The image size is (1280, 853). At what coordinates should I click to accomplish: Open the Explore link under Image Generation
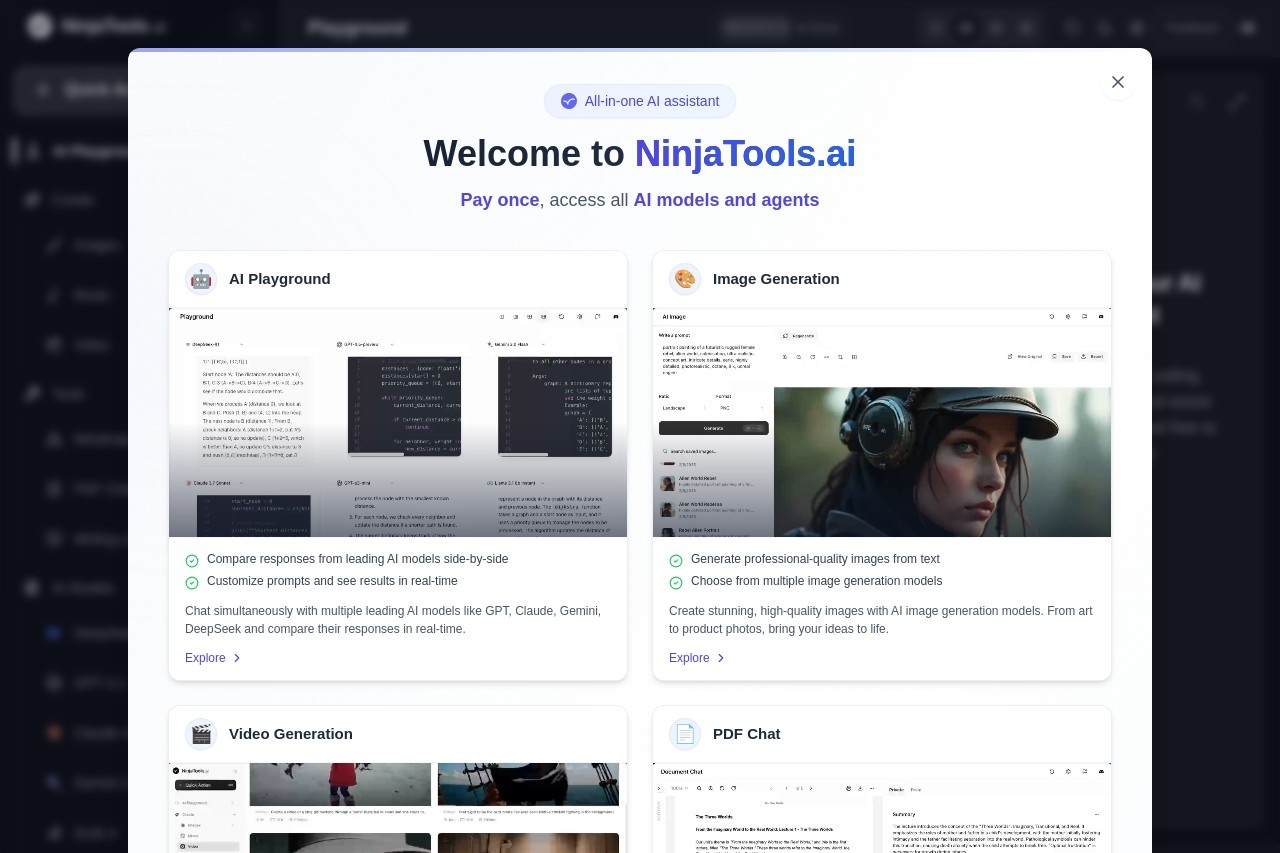tap(697, 658)
